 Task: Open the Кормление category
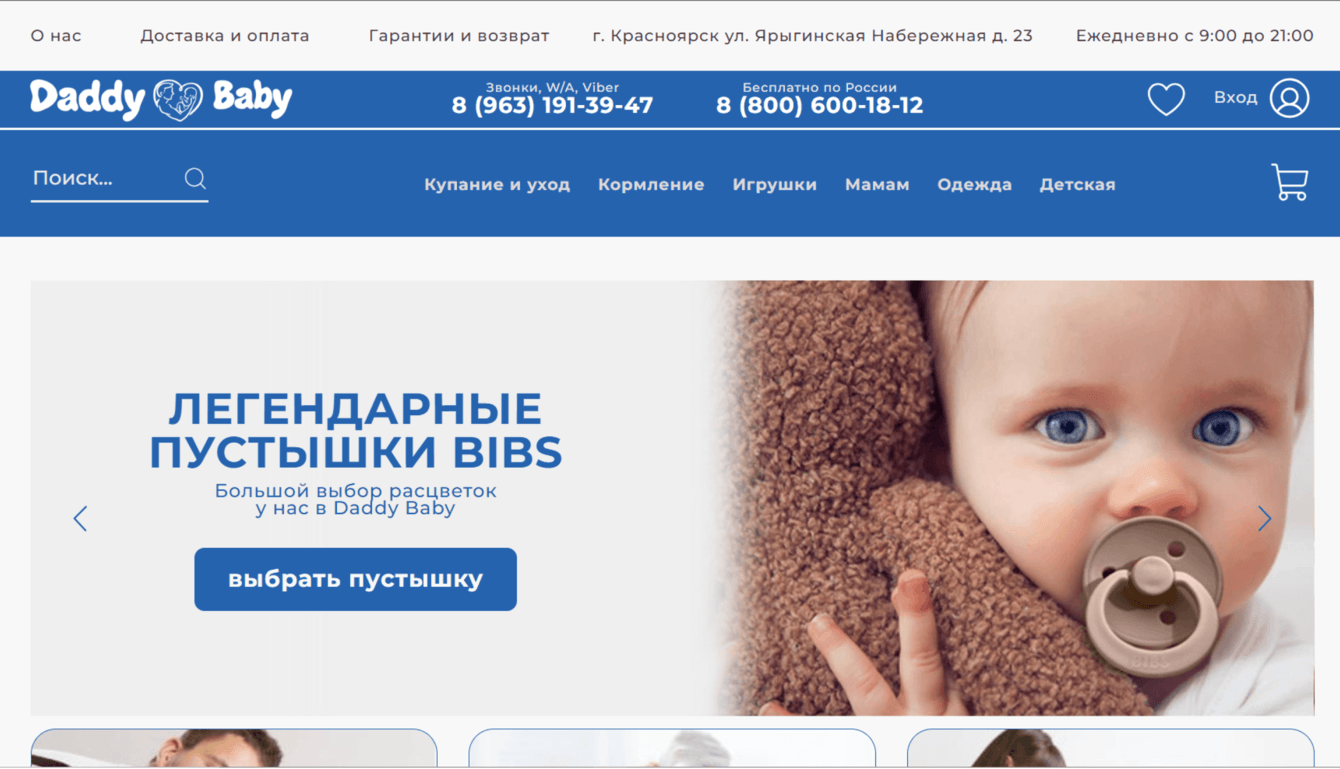[651, 185]
